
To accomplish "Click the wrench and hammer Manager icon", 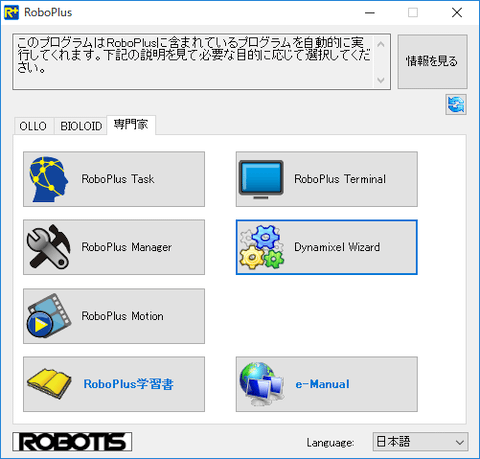I will coord(49,247).
